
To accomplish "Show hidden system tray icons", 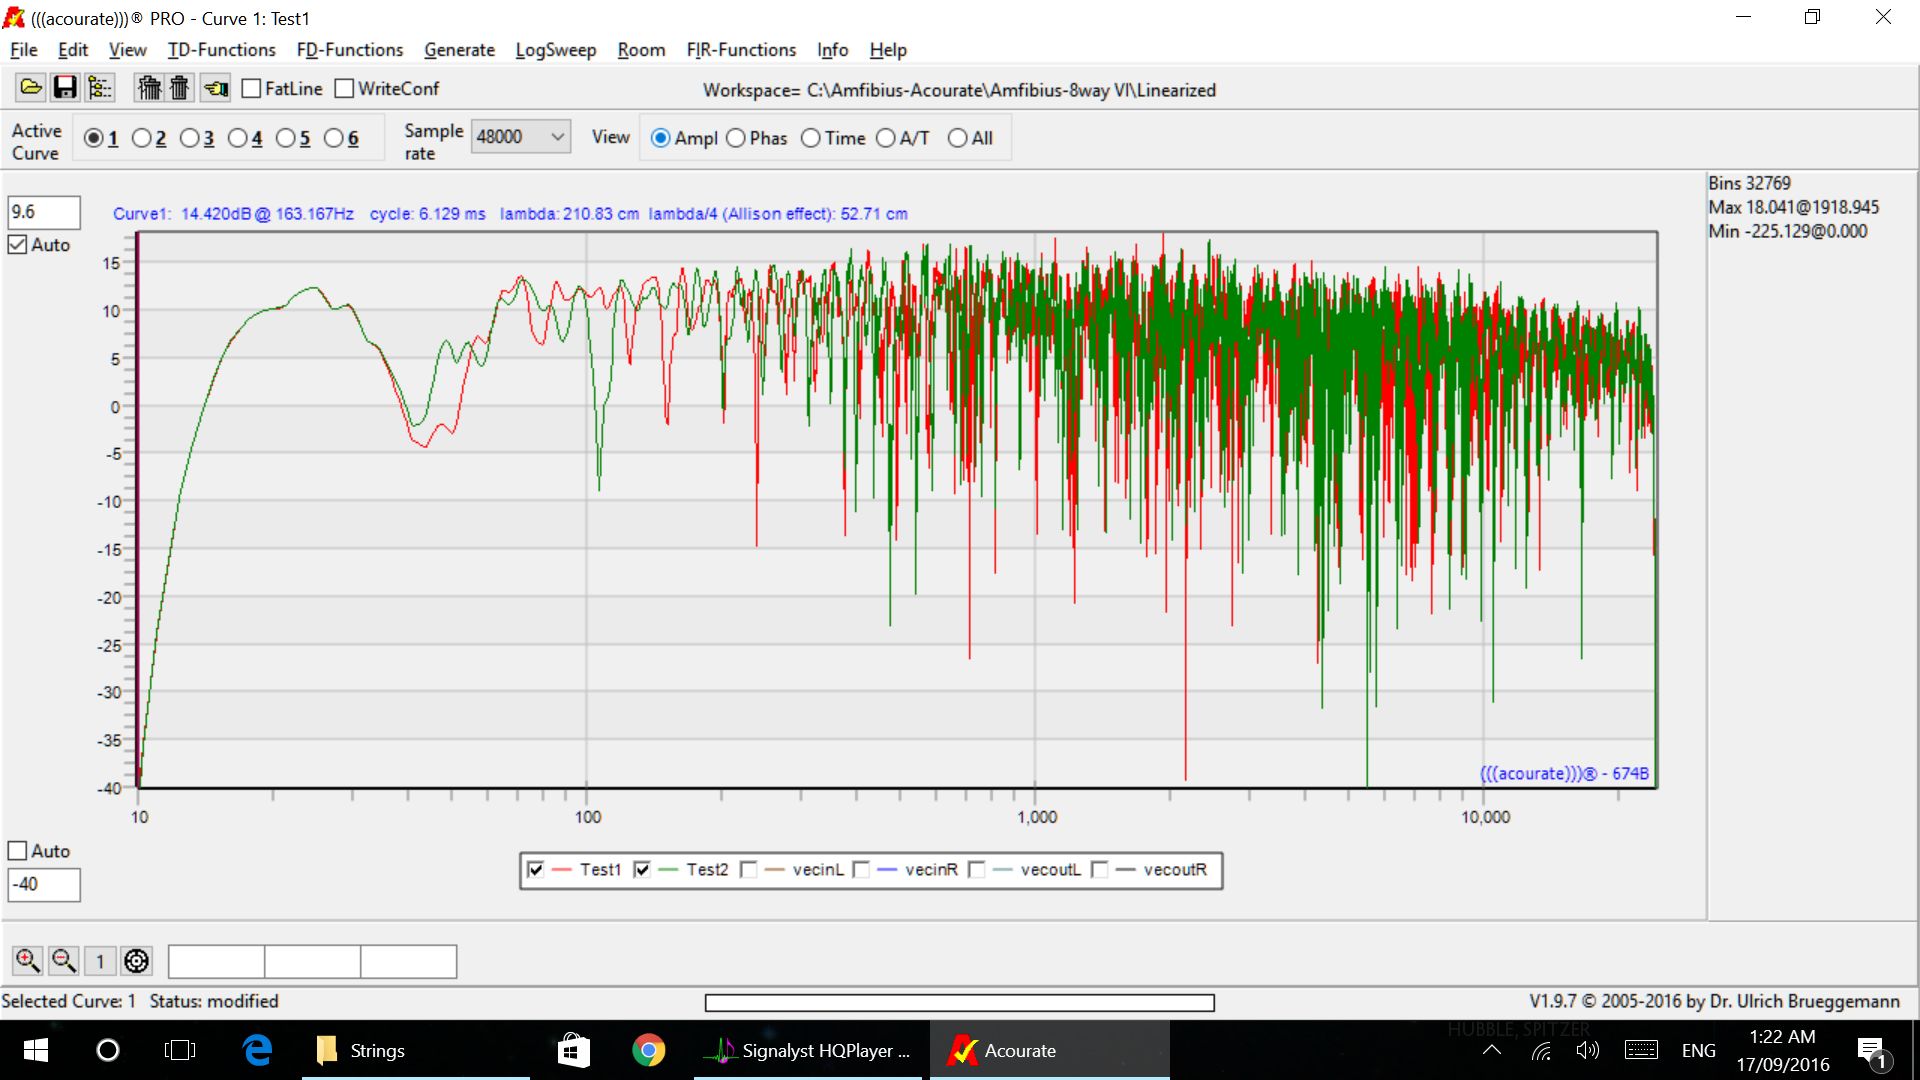I will [1492, 1050].
